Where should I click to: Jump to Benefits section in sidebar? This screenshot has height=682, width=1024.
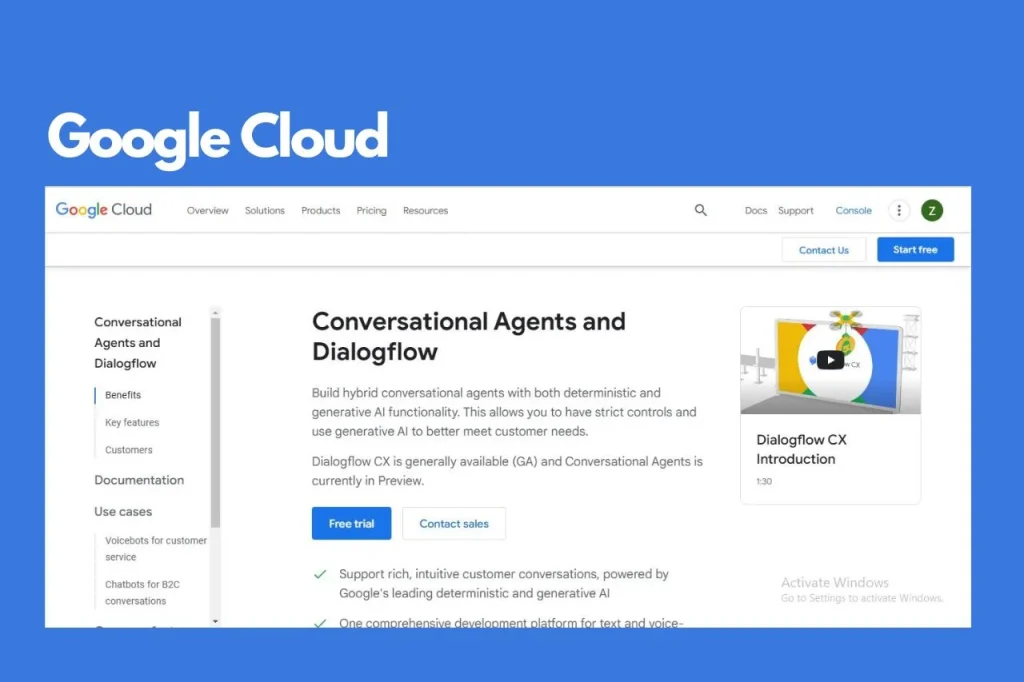(x=123, y=395)
